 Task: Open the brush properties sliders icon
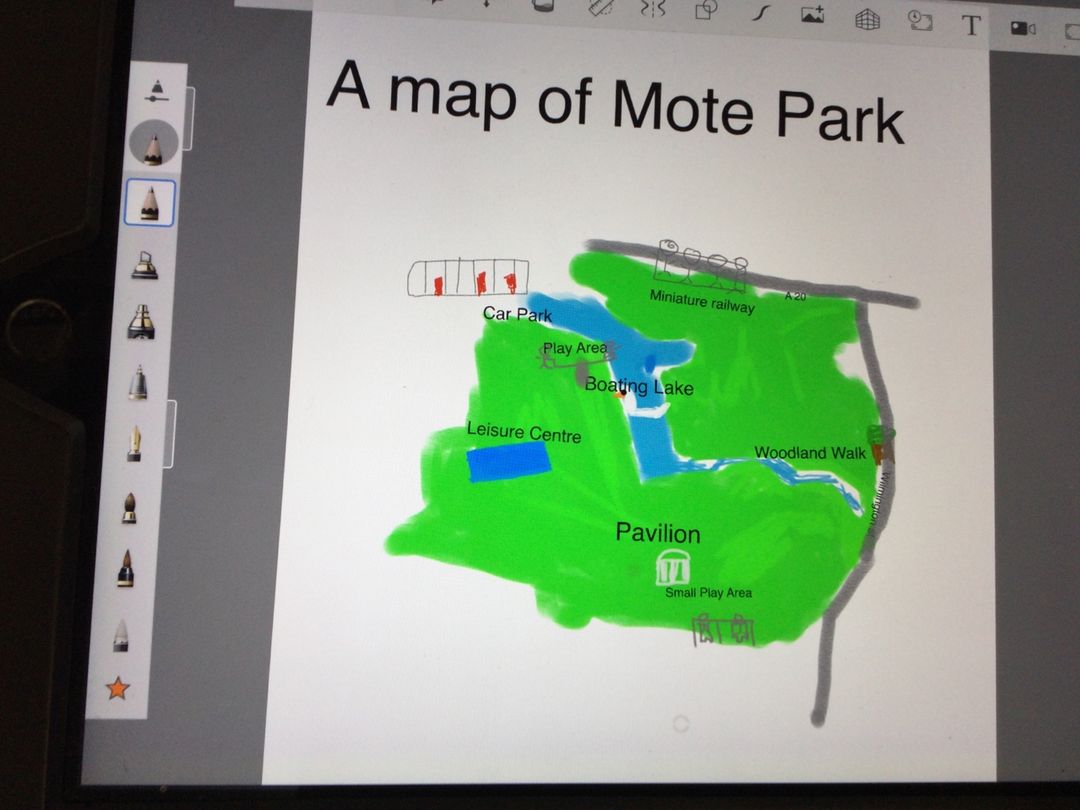click(x=154, y=91)
